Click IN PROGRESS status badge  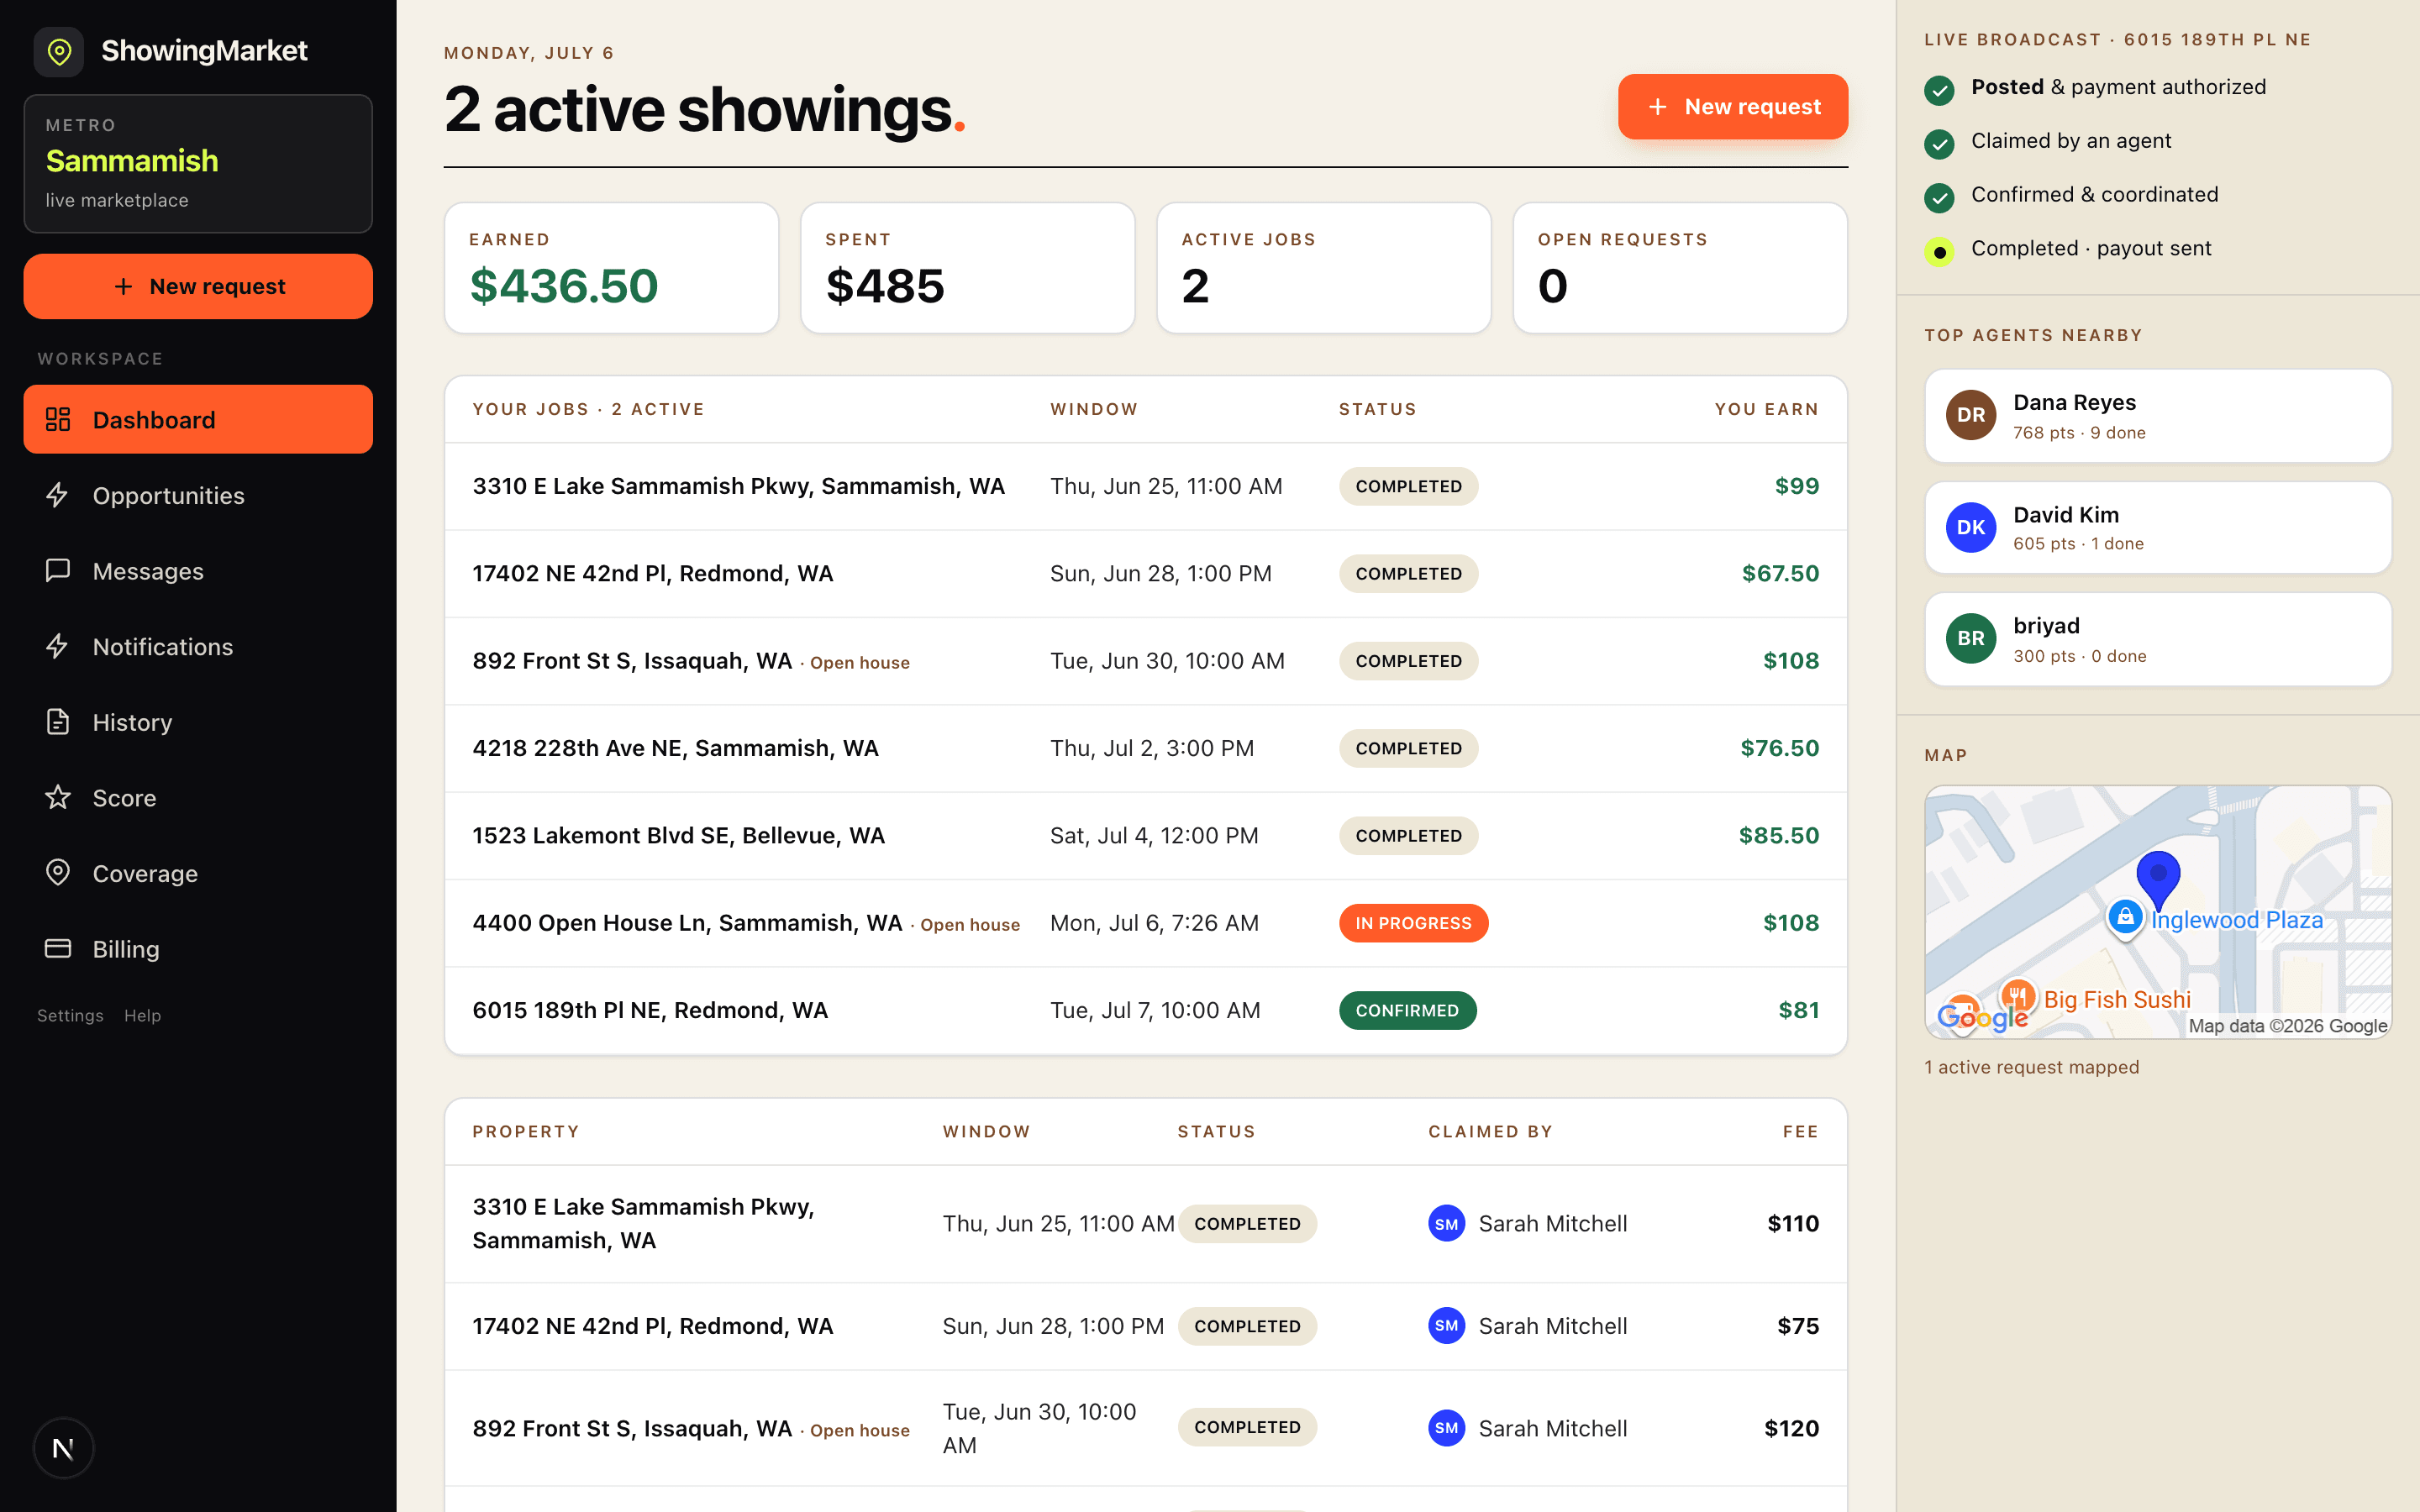(1413, 923)
